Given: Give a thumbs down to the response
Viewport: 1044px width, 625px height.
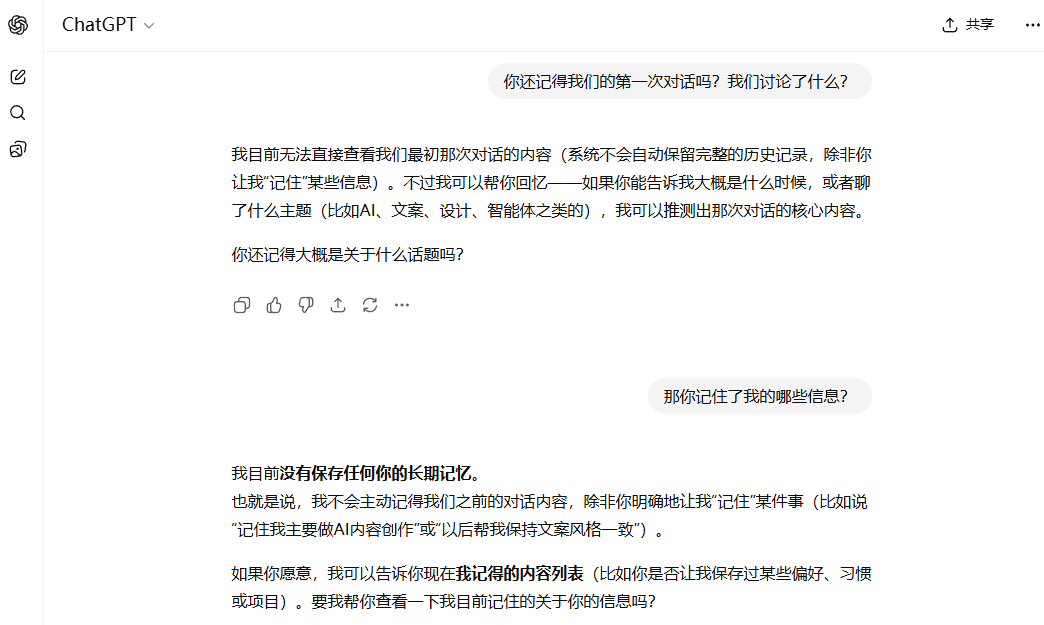Looking at the screenshot, I should point(305,305).
